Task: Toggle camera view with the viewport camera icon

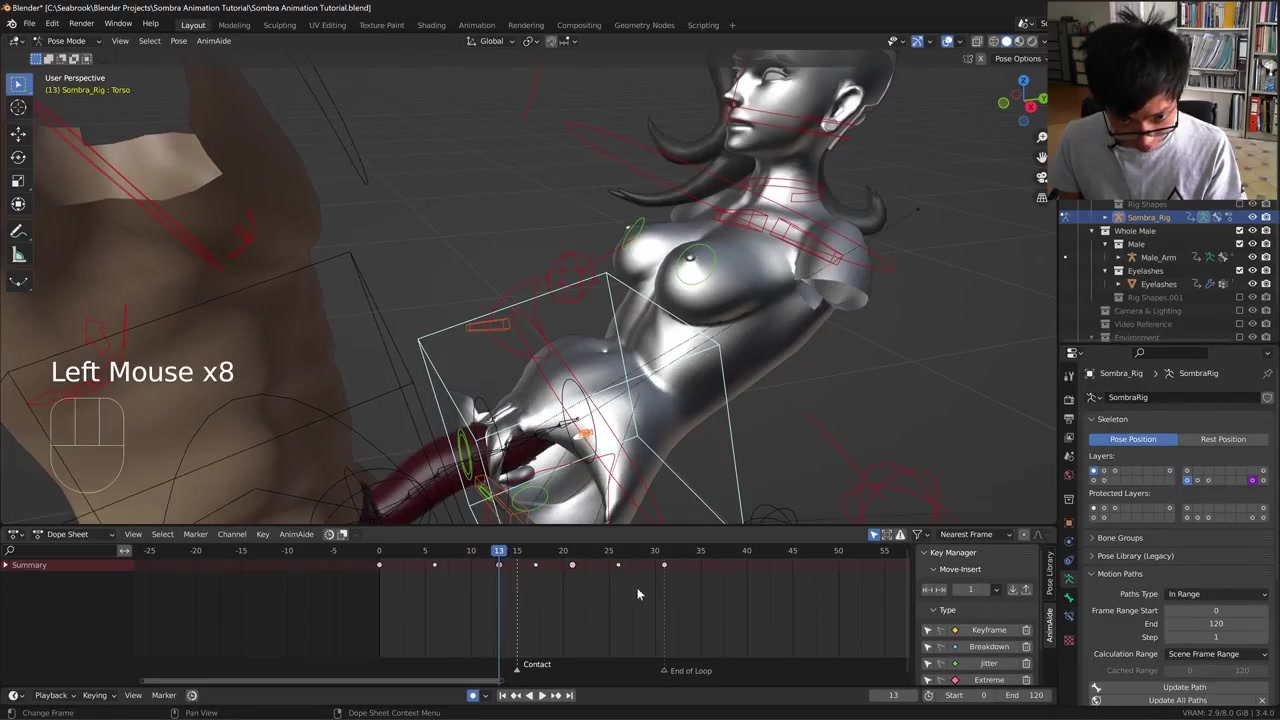Action: pos(1042,177)
